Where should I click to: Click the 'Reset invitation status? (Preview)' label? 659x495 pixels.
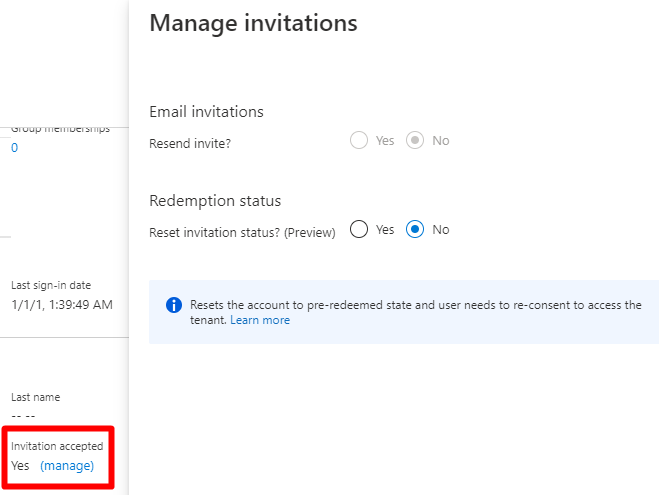(242, 231)
